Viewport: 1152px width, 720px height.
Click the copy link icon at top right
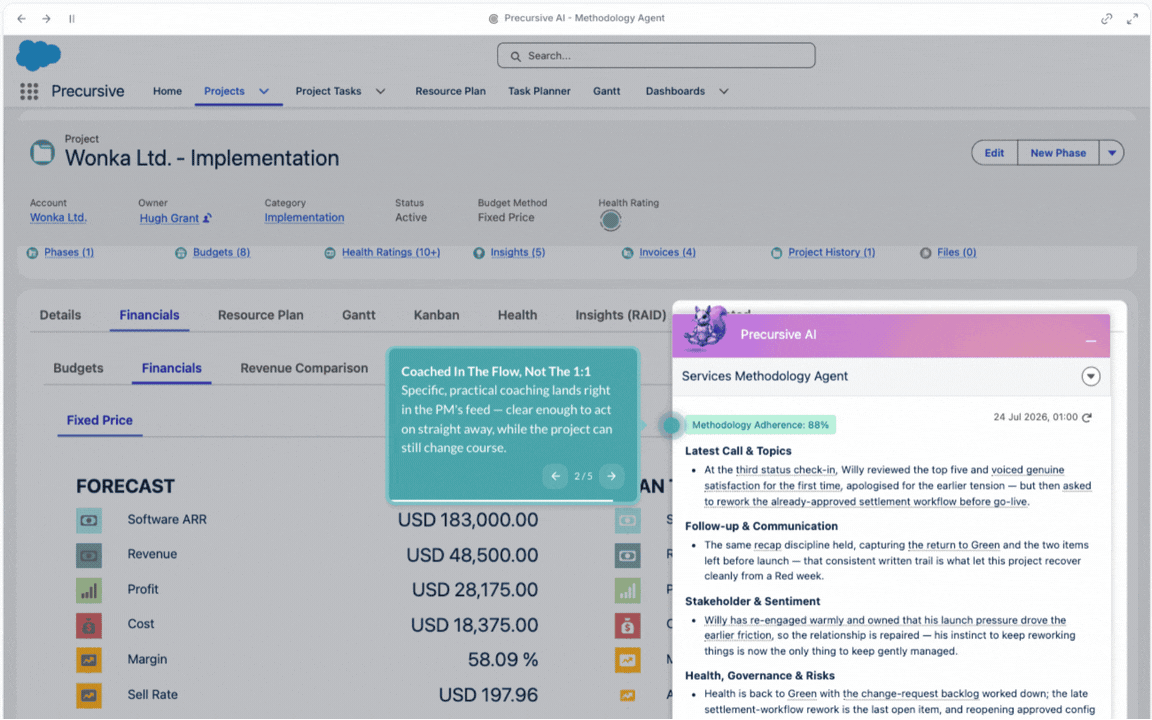(1106, 18)
